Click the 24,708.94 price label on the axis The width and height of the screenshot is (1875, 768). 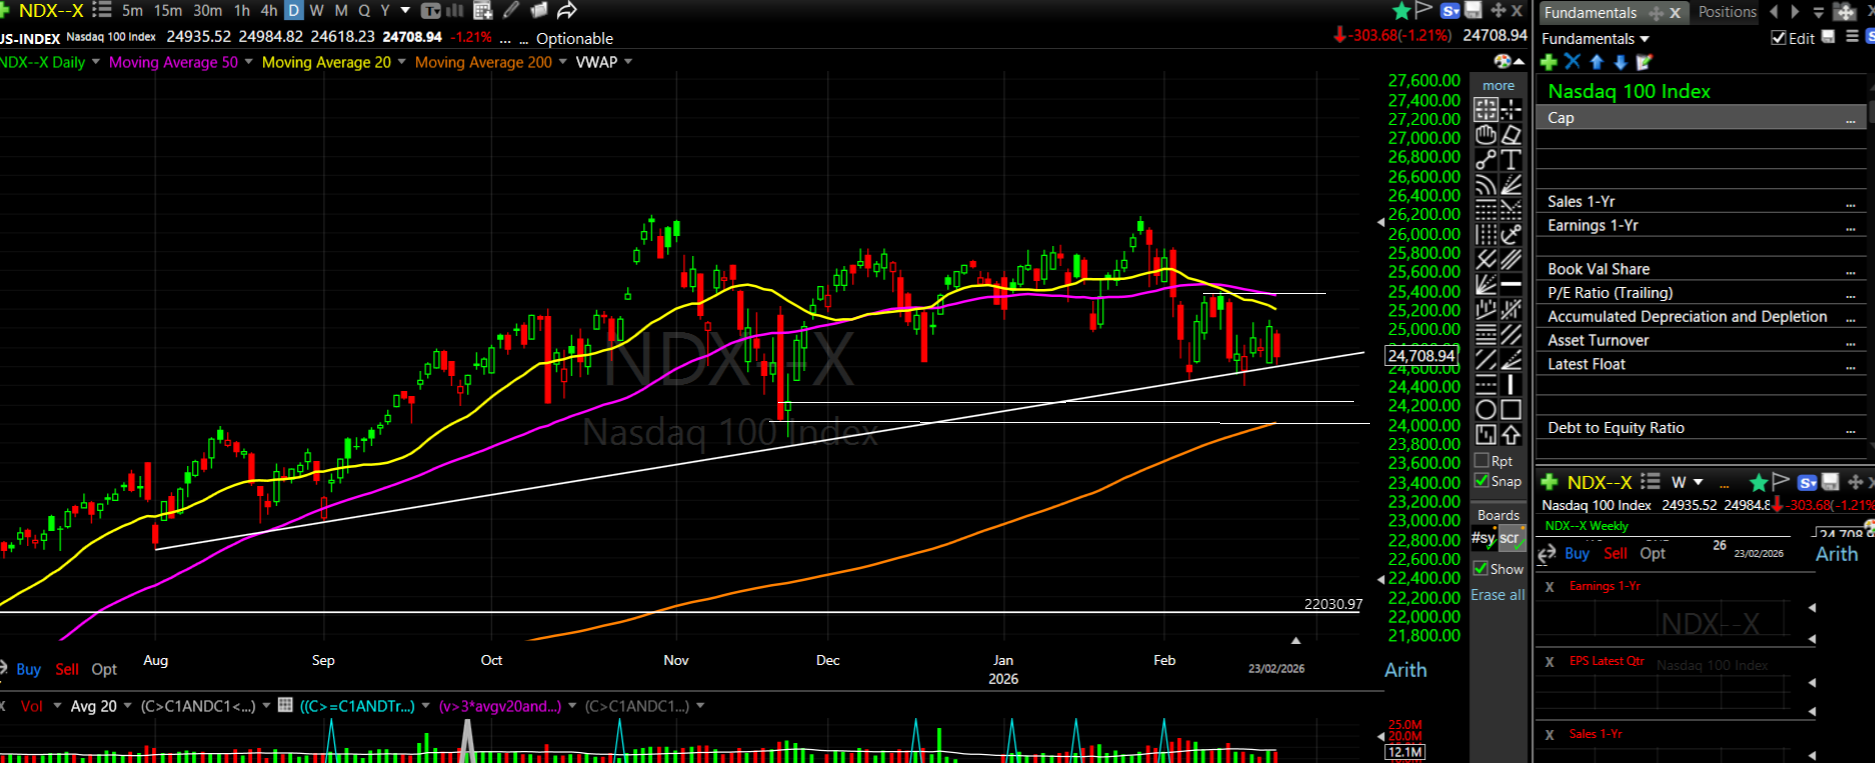click(1421, 355)
